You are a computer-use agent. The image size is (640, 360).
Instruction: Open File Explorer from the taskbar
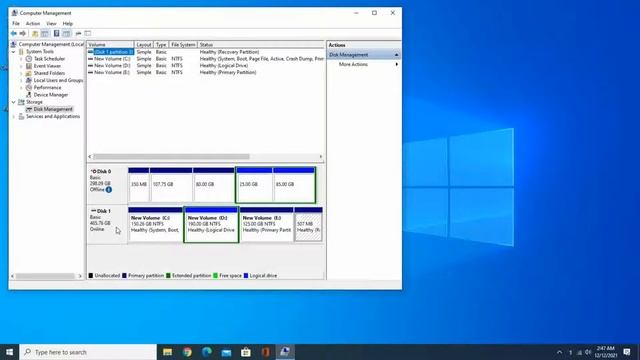[167, 352]
